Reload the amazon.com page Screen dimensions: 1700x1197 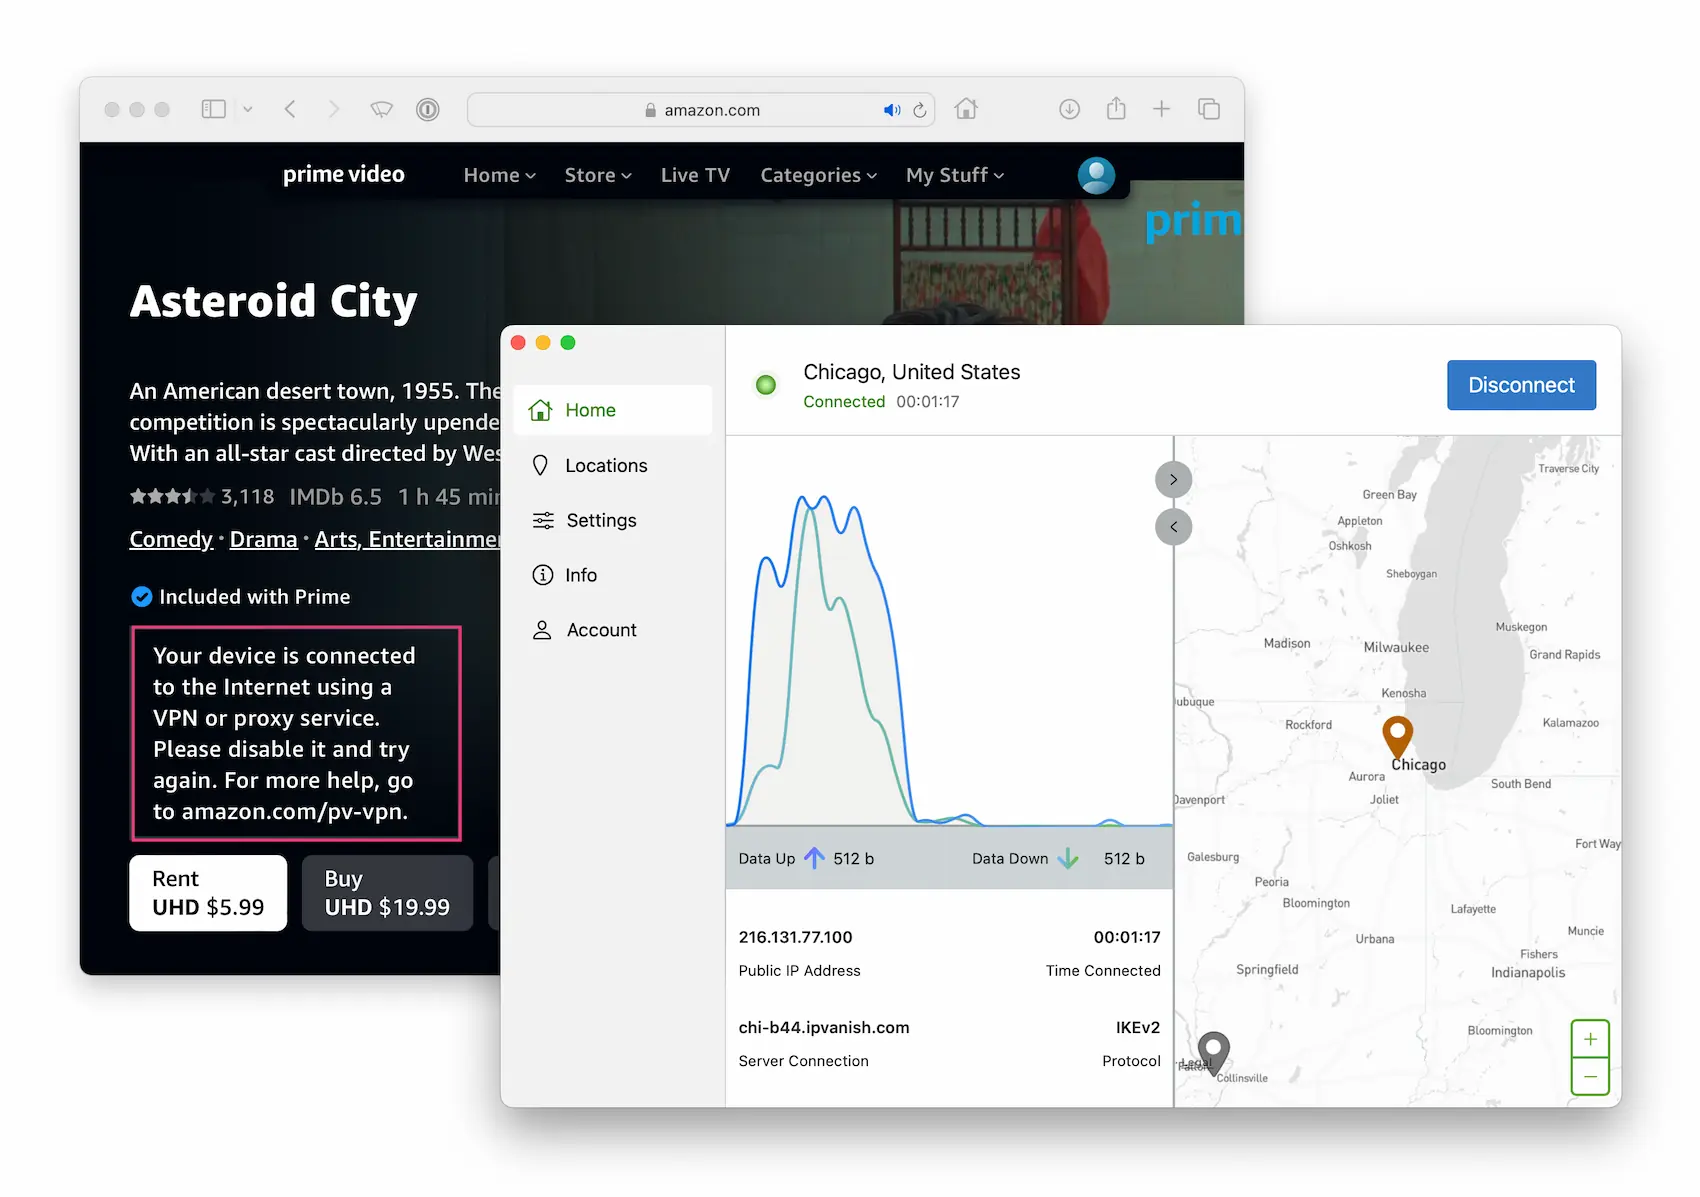[919, 110]
